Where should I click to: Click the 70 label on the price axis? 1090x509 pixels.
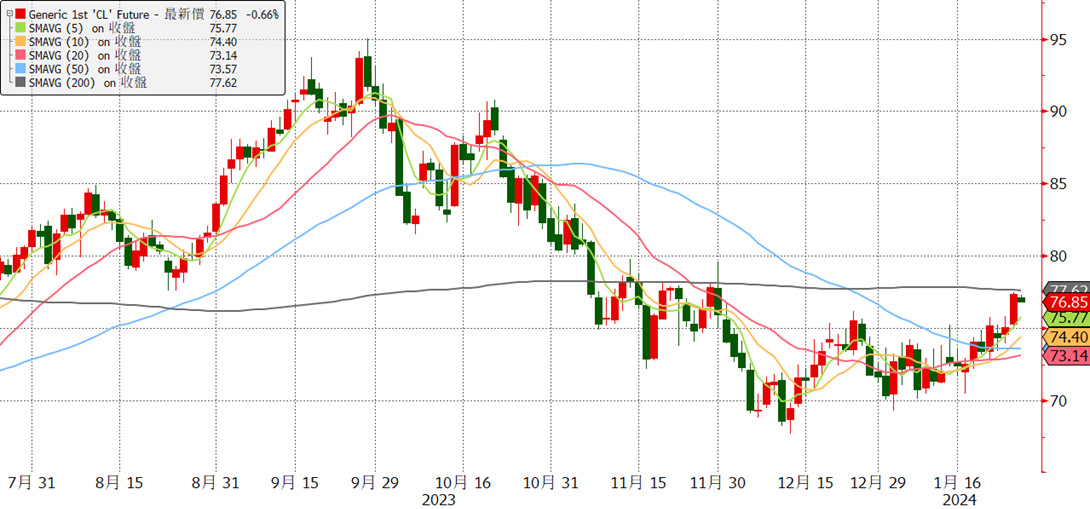click(1057, 401)
